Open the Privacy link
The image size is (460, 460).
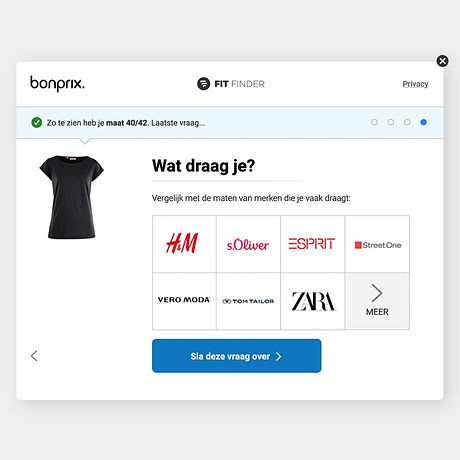tap(415, 84)
